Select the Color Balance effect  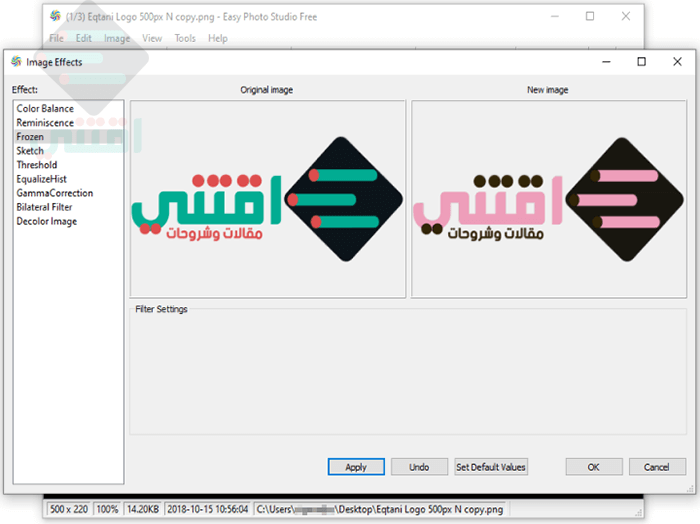point(45,108)
